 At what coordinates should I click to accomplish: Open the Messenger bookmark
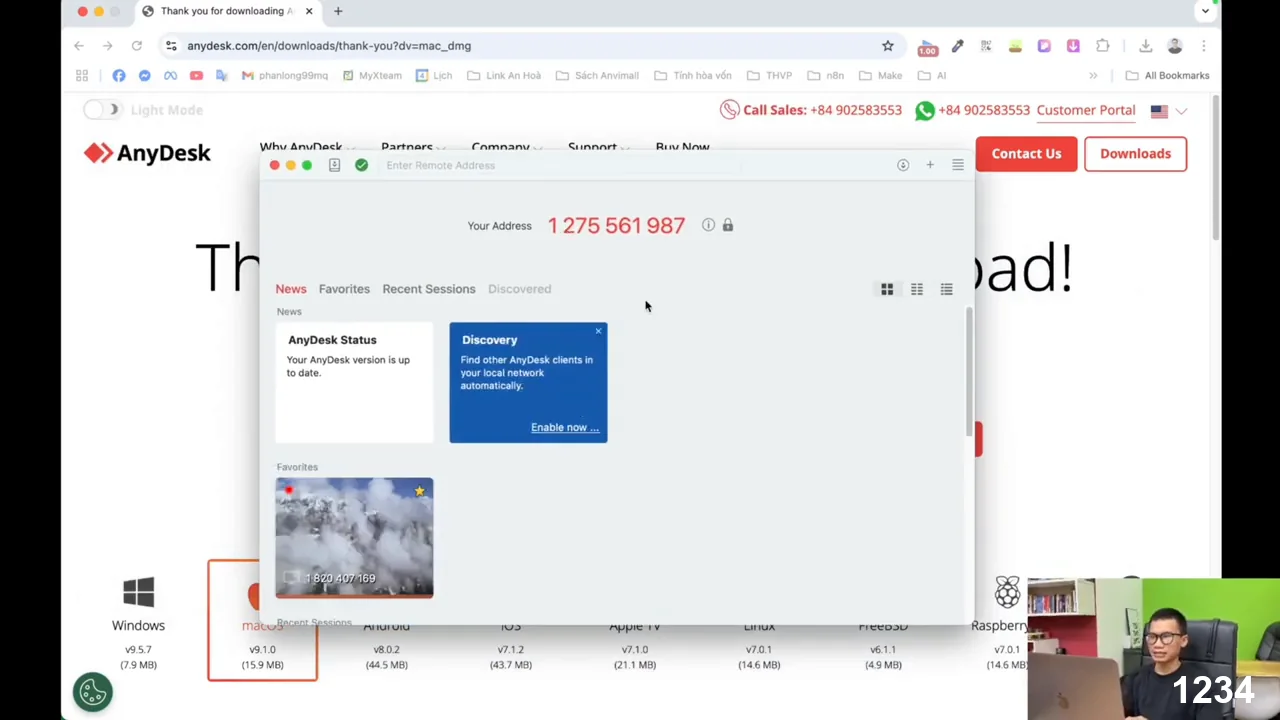(145, 75)
